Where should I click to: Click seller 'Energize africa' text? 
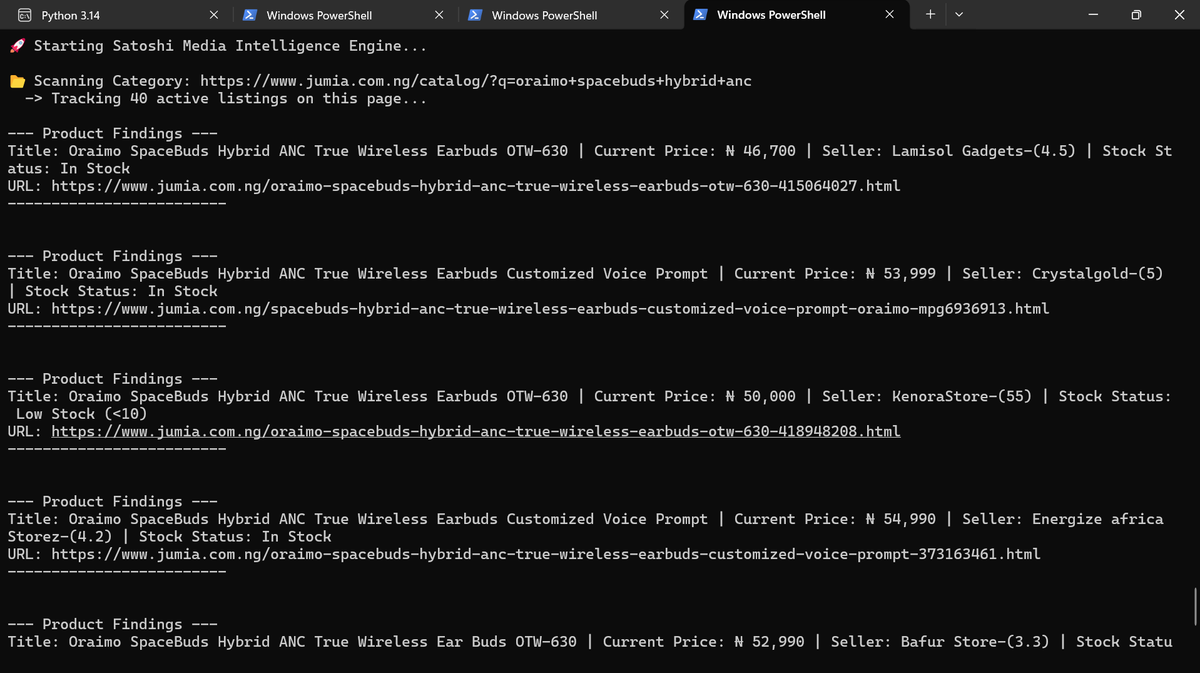click(1097, 519)
